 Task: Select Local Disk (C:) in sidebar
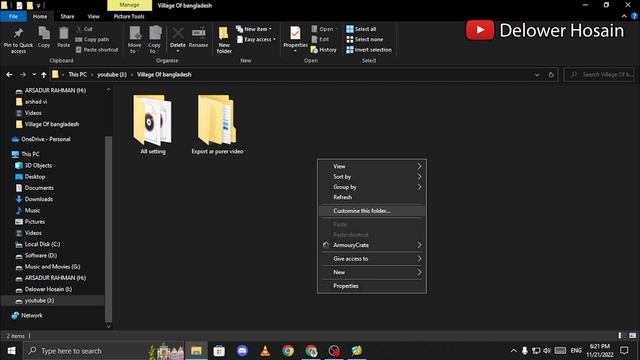click(38, 244)
